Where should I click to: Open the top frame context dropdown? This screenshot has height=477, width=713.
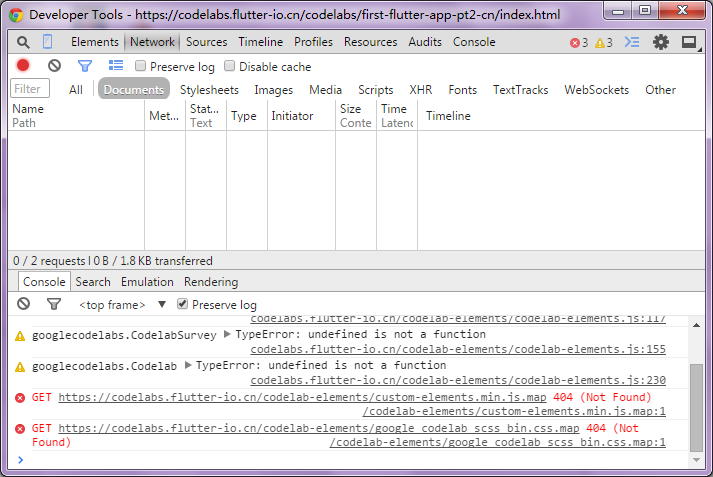pos(122,305)
